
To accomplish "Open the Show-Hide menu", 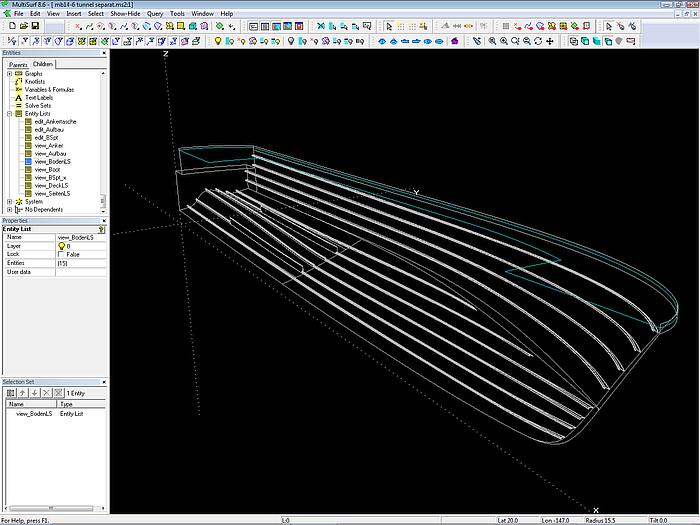I will [x=125, y=14].
